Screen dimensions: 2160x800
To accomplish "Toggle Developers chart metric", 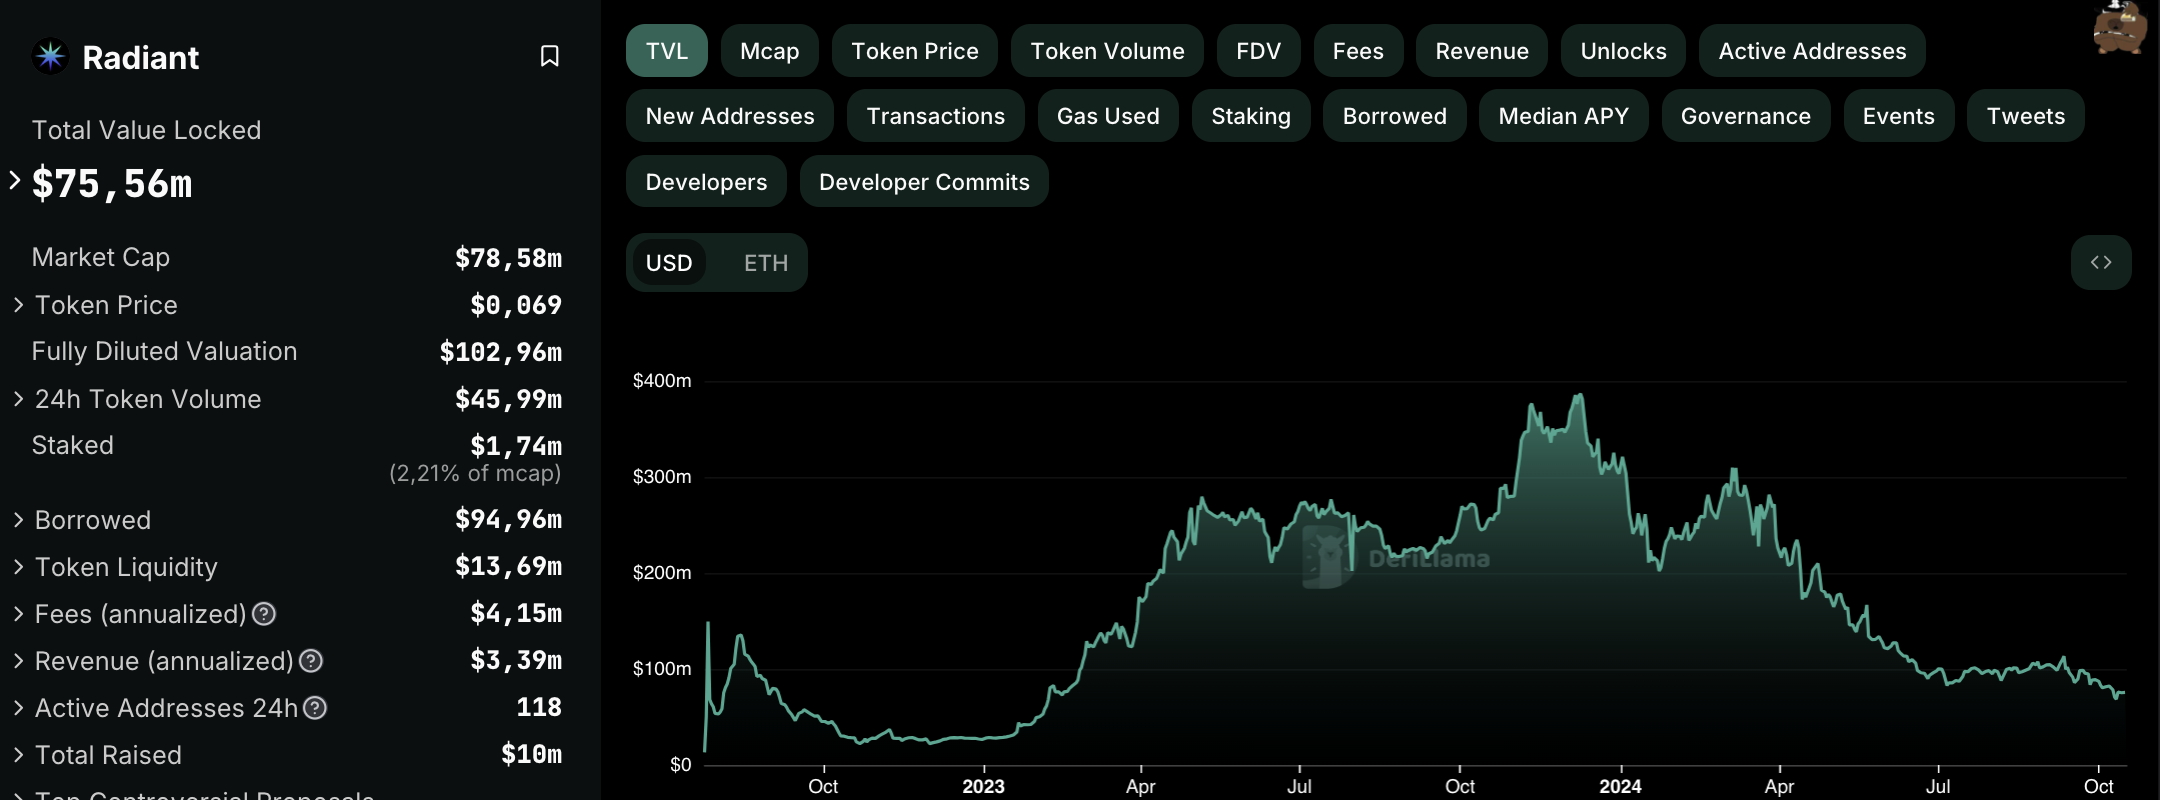I will pyautogui.click(x=706, y=182).
